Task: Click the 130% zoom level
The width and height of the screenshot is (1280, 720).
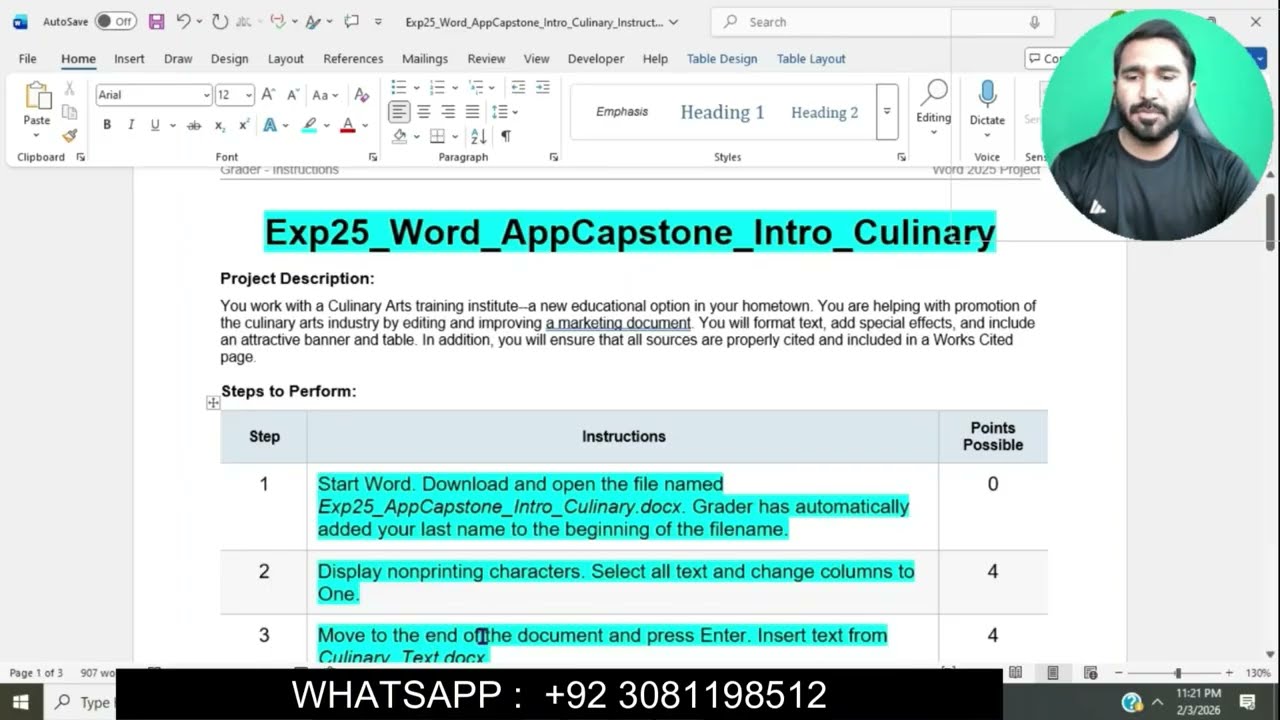Action: 1258,673
